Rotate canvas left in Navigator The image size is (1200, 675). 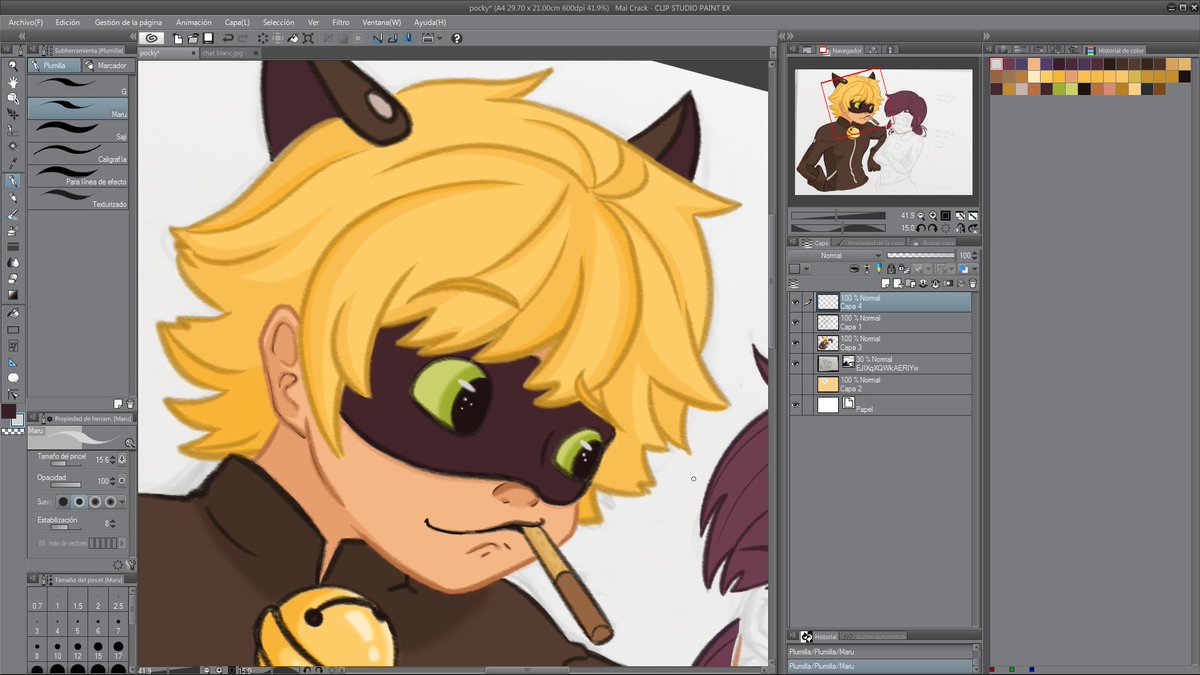click(x=921, y=228)
